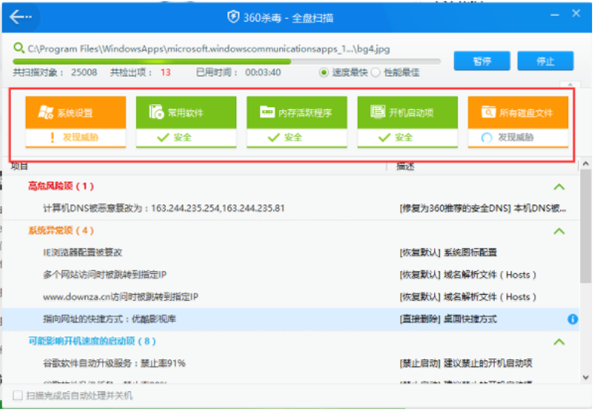Screen dimensions: 600x410
Task: Select the 性能最佳 radio option
Action: point(376,72)
